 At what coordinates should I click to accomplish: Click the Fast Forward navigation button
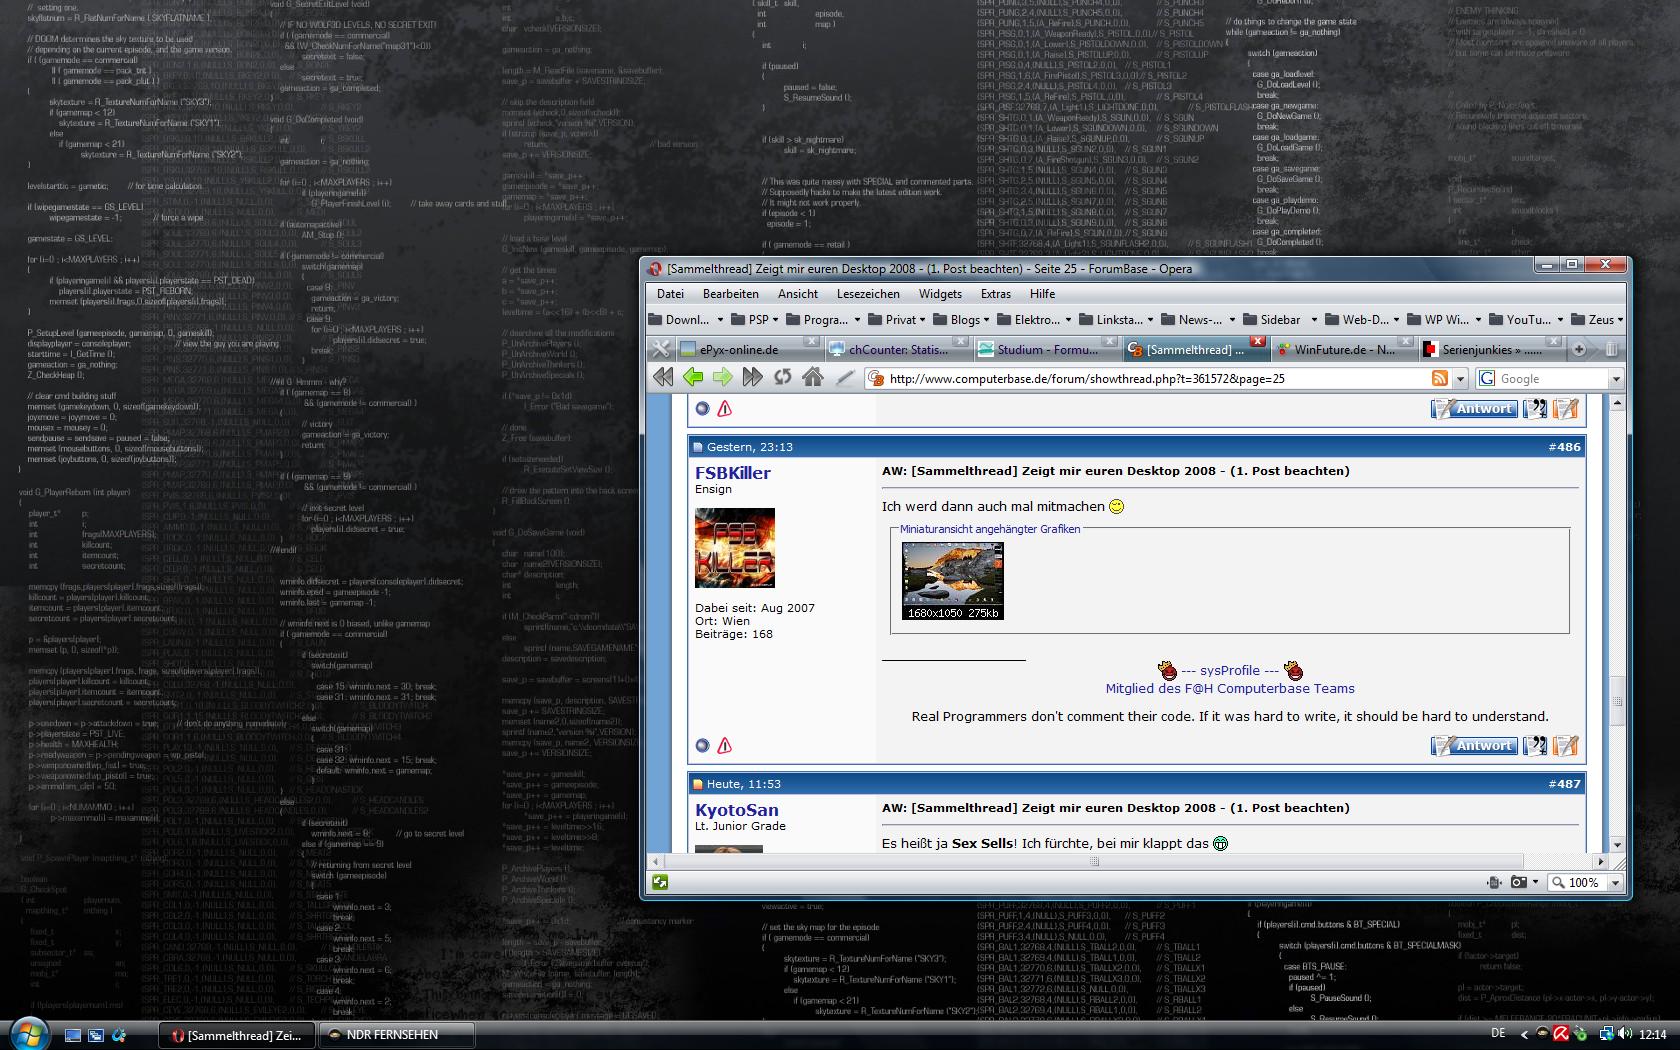(753, 377)
